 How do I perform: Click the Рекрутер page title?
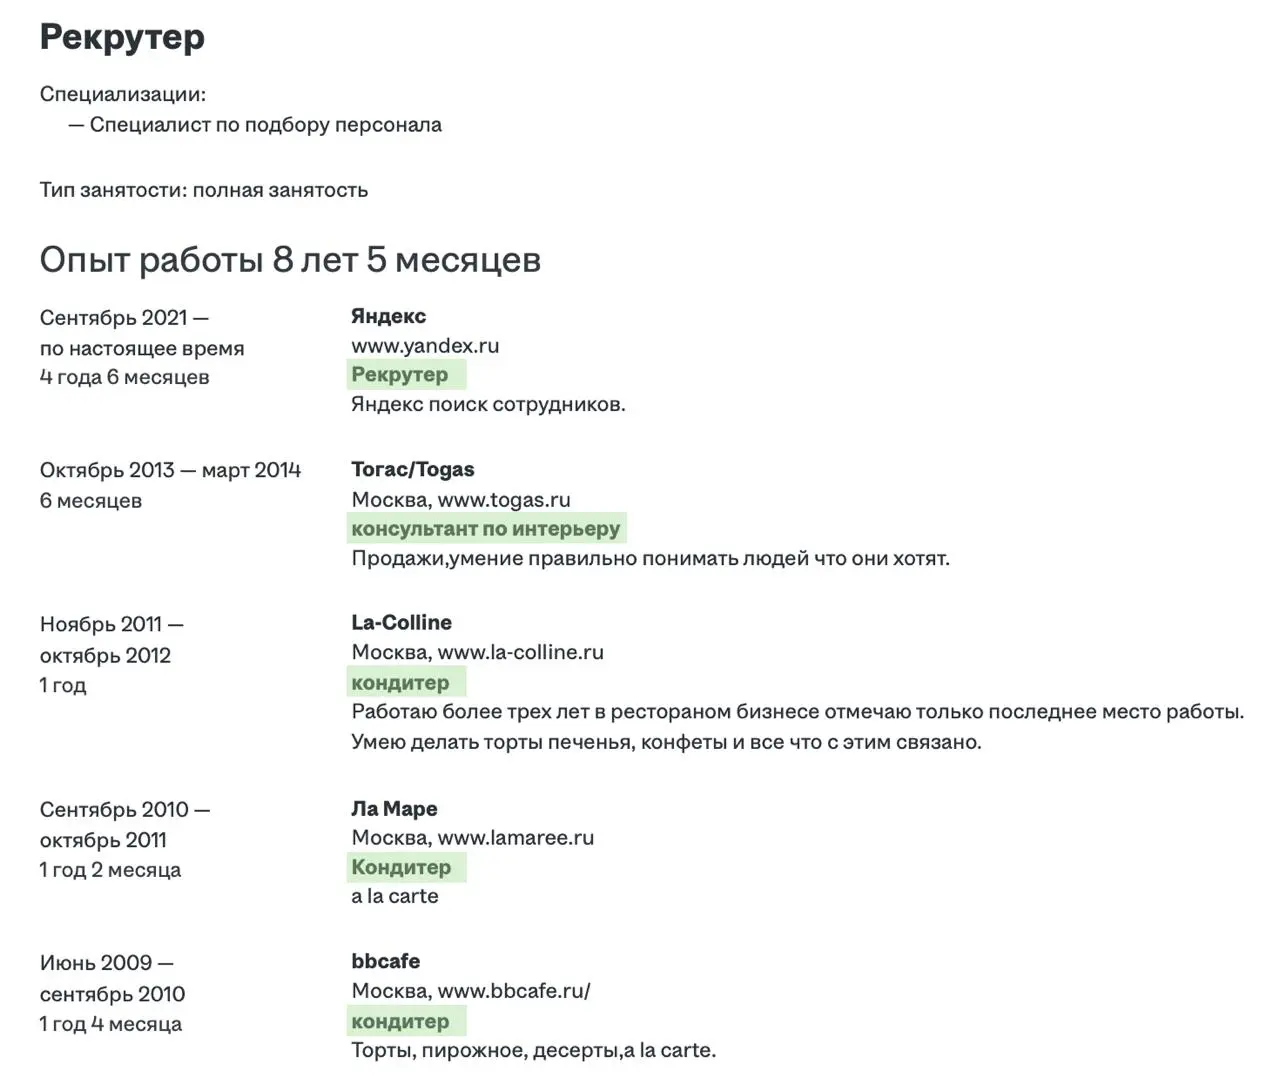point(121,37)
